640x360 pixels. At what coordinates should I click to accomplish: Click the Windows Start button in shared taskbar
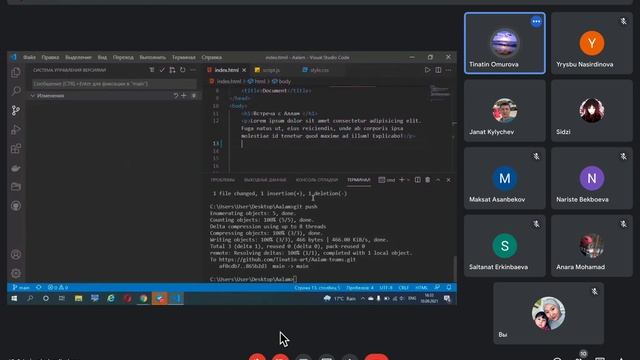(14, 298)
